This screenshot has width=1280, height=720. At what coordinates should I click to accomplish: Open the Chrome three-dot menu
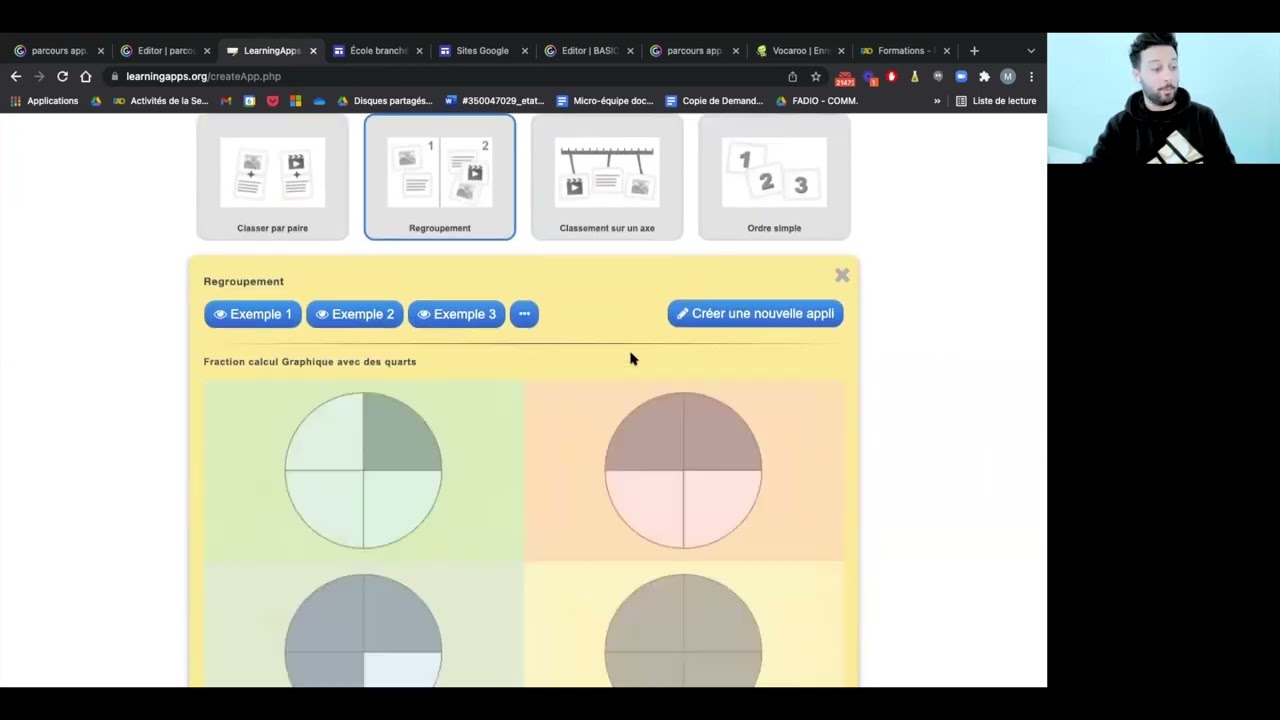click(1031, 76)
